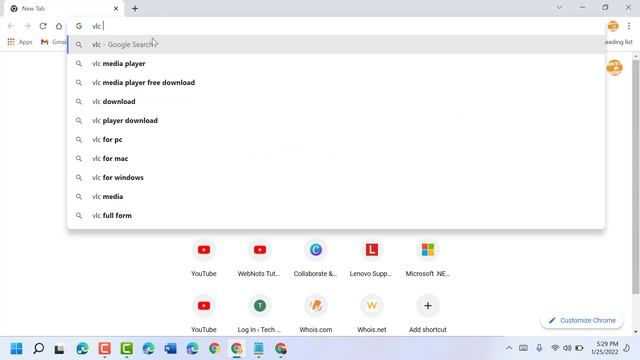
Task: Click into the address bar with vlc
Action: 337,26
